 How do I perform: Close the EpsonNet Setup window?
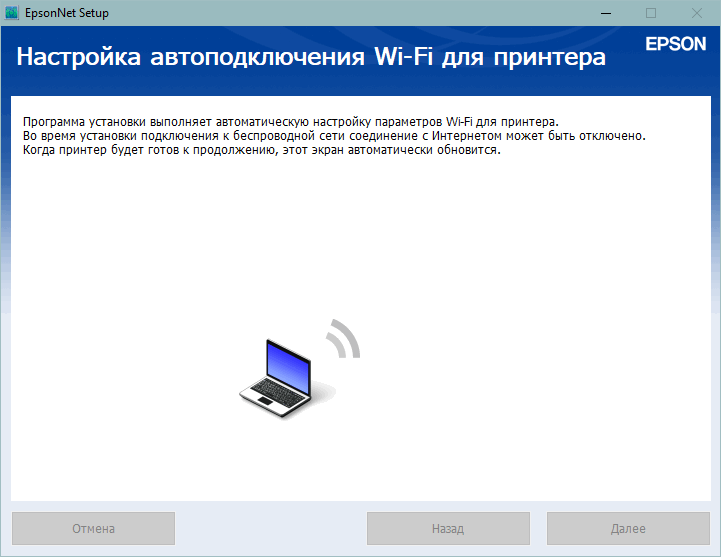tap(697, 13)
